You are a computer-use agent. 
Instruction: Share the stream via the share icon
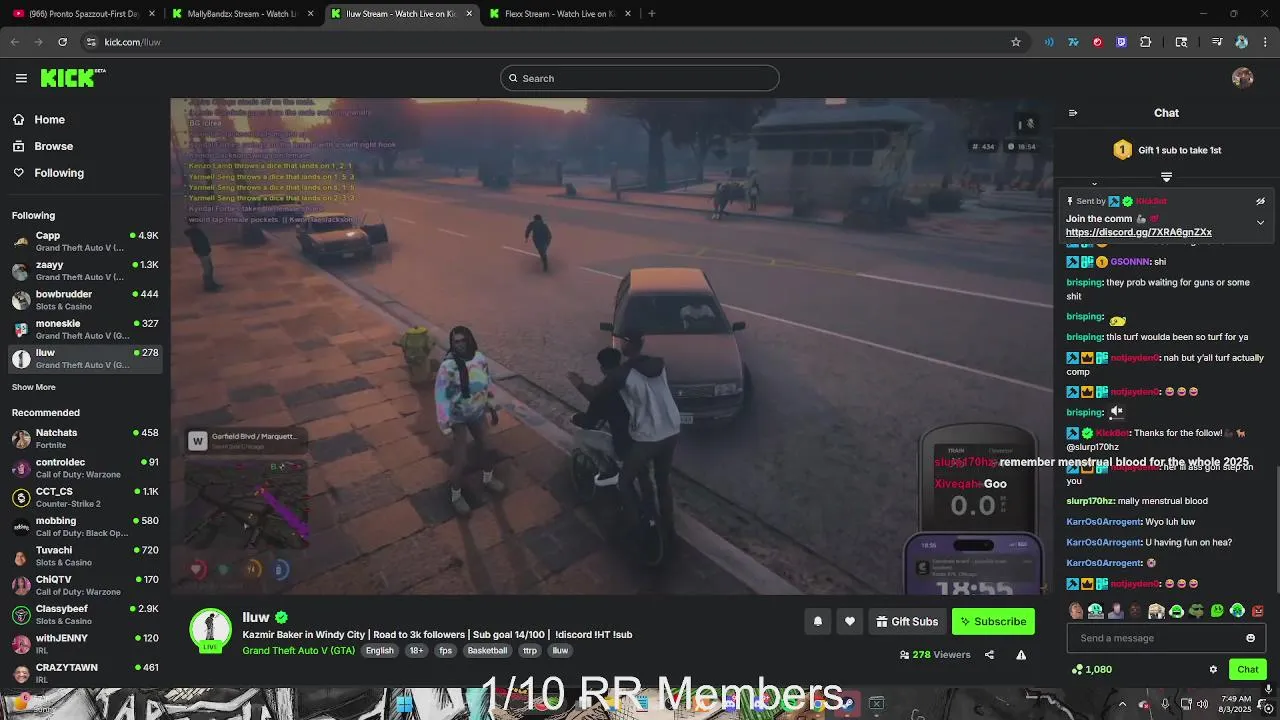(989, 655)
